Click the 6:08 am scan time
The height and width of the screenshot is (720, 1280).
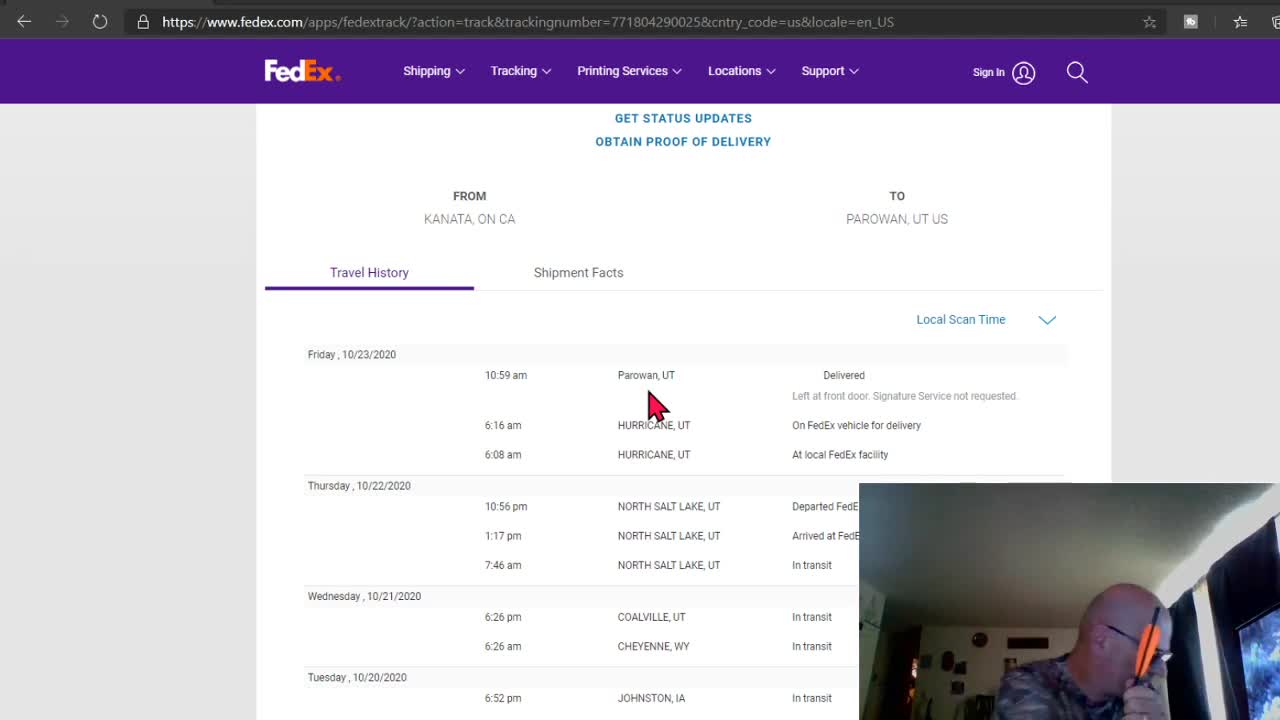(x=503, y=455)
